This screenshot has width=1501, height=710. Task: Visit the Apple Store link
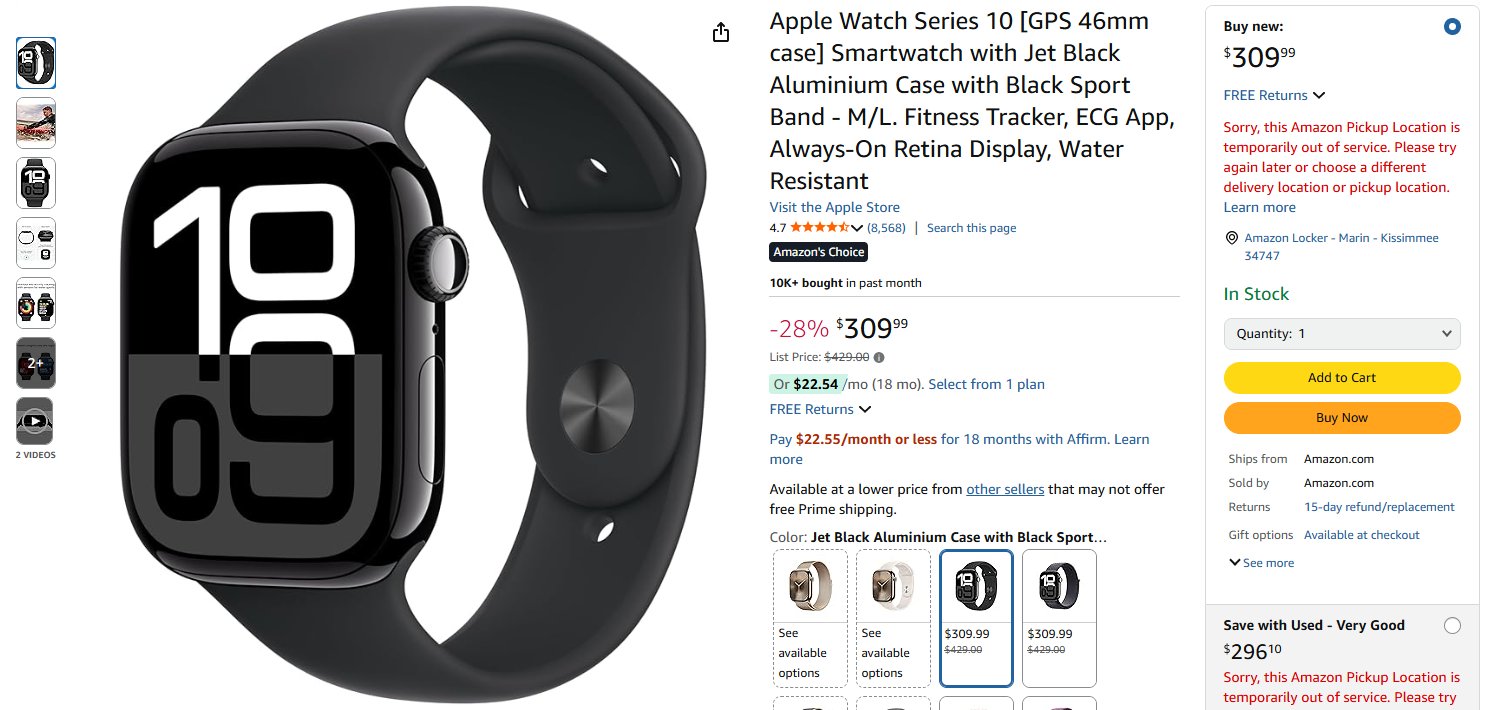click(x=834, y=208)
